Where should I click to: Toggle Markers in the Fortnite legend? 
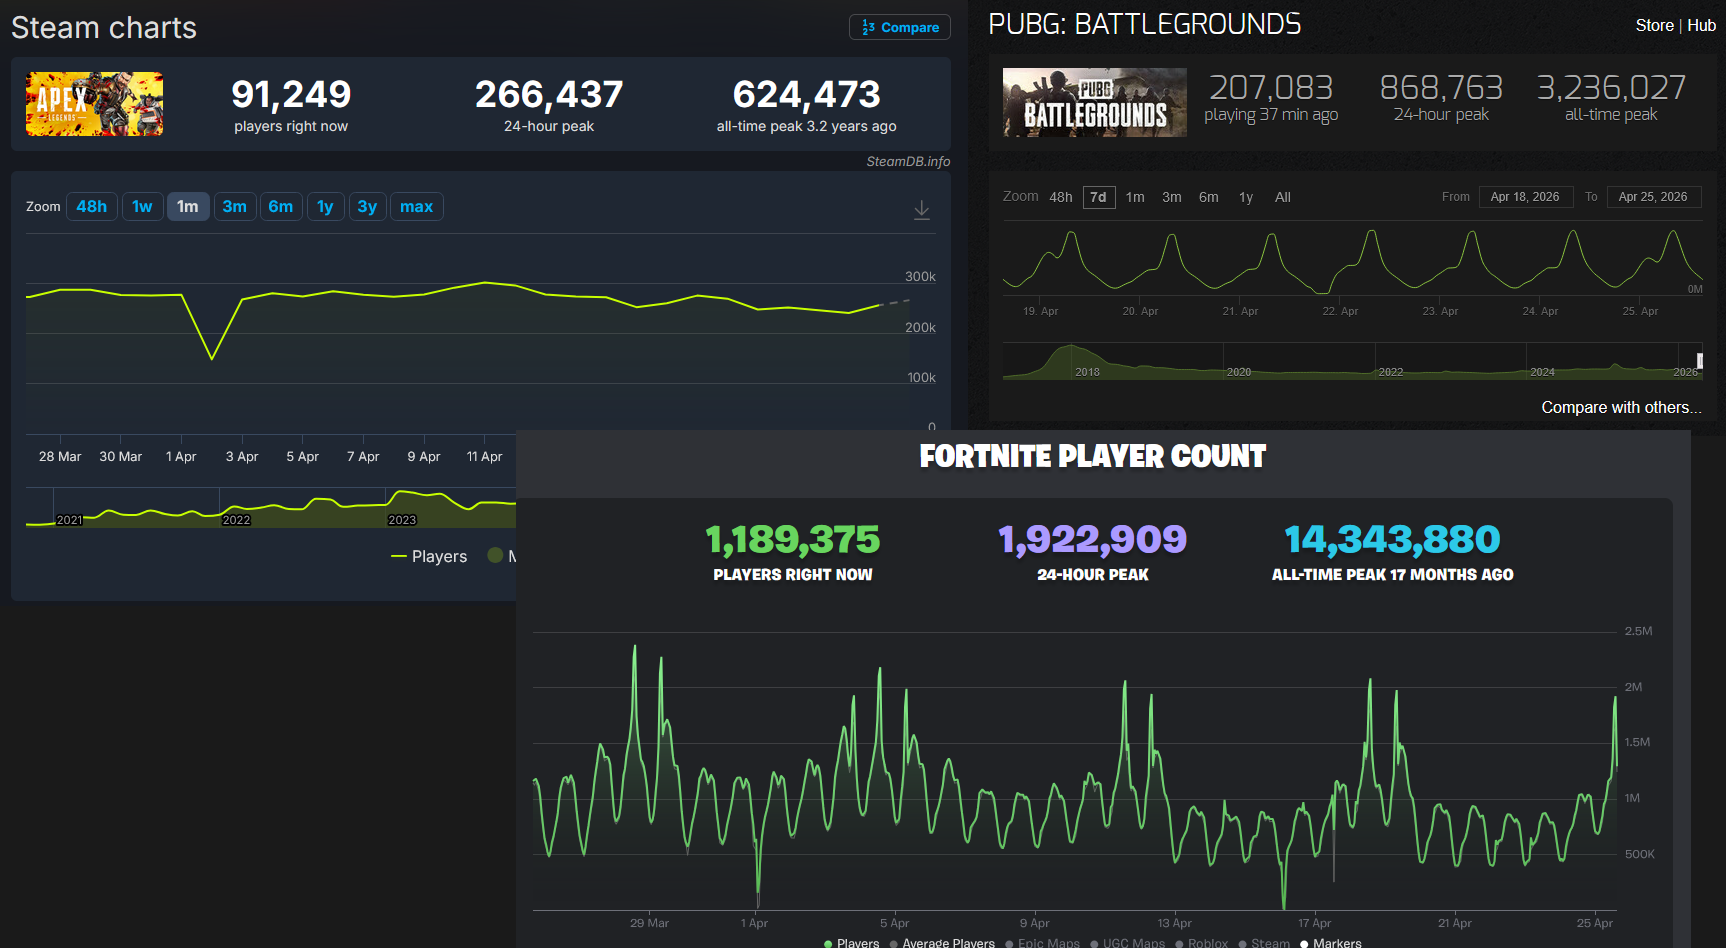[1331, 943]
